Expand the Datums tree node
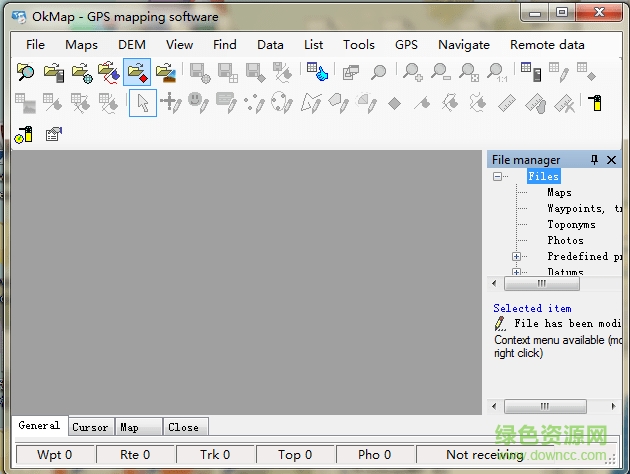630x474 pixels. tap(517, 272)
